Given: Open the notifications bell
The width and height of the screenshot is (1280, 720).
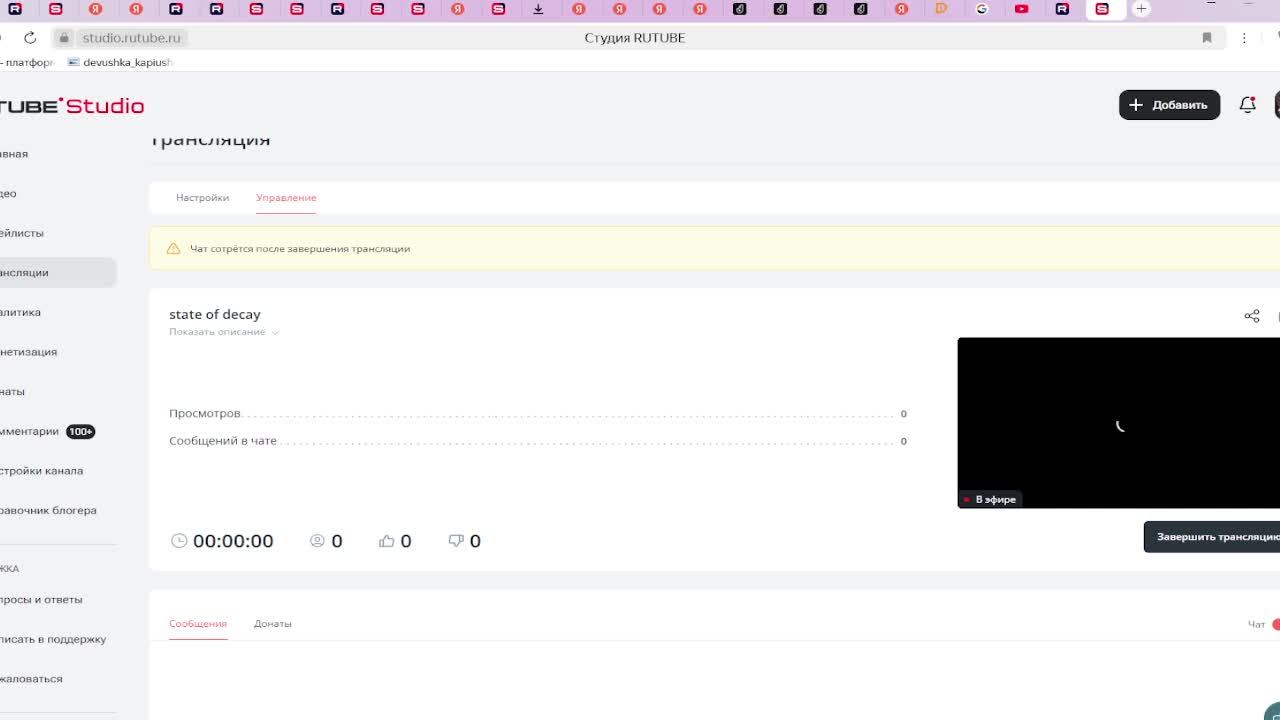Looking at the screenshot, I should pyautogui.click(x=1247, y=105).
